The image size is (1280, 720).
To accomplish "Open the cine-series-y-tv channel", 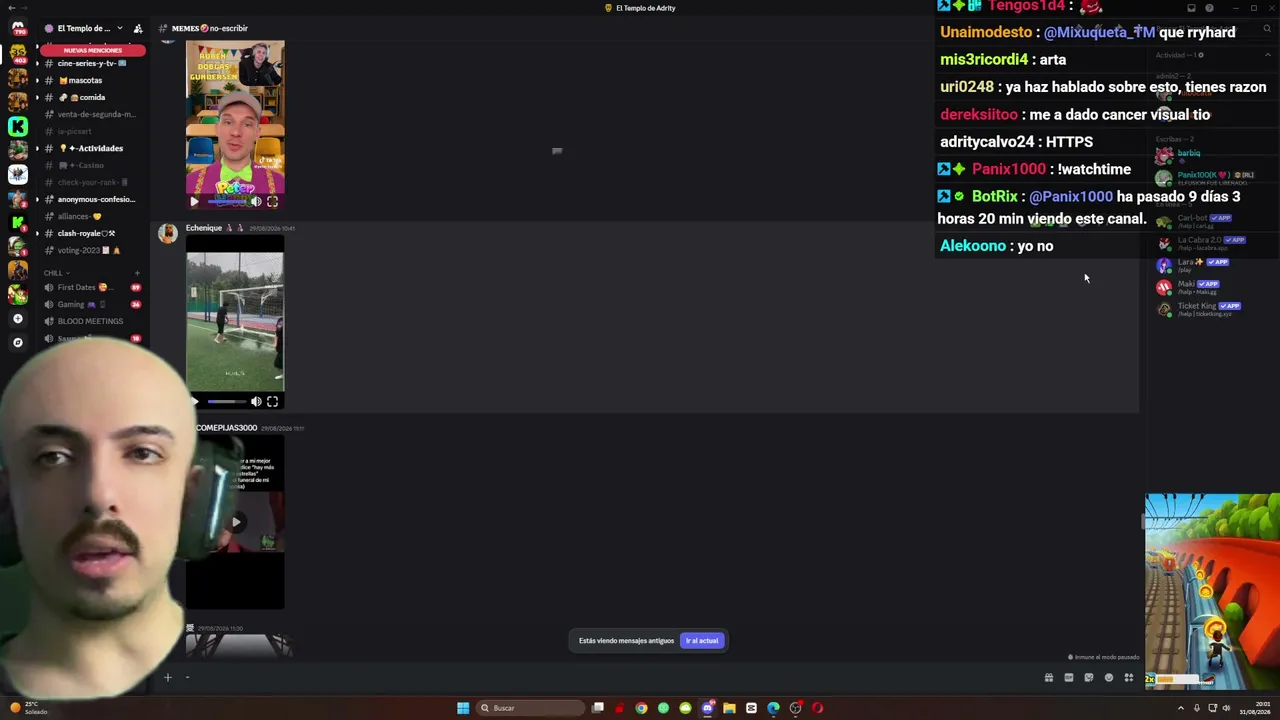I will pos(91,63).
